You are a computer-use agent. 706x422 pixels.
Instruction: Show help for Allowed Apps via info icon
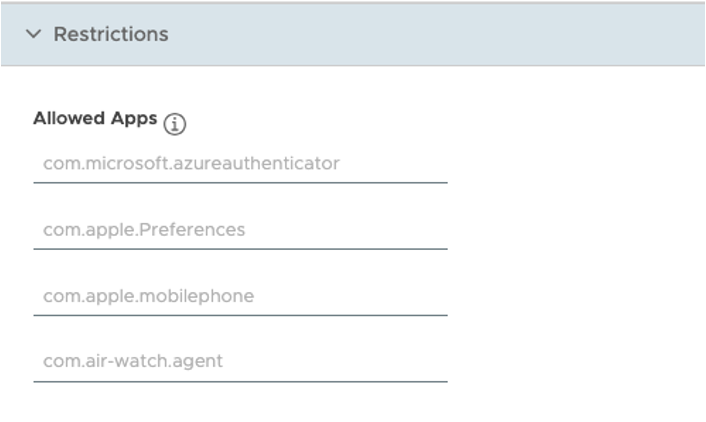(176, 124)
